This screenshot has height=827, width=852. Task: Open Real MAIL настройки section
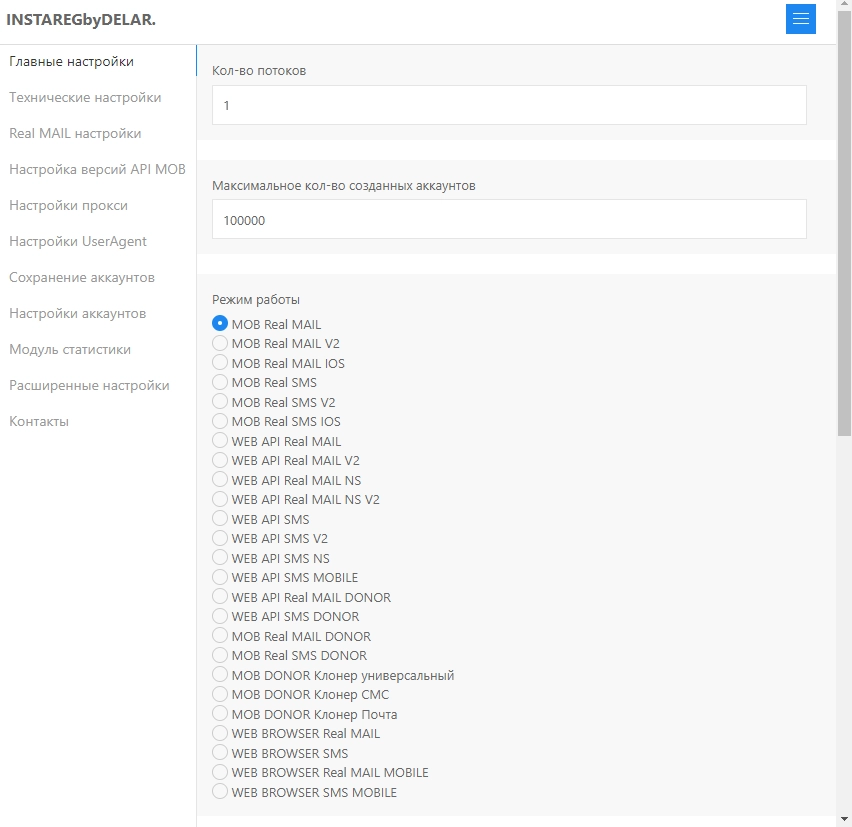[x=75, y=134]
